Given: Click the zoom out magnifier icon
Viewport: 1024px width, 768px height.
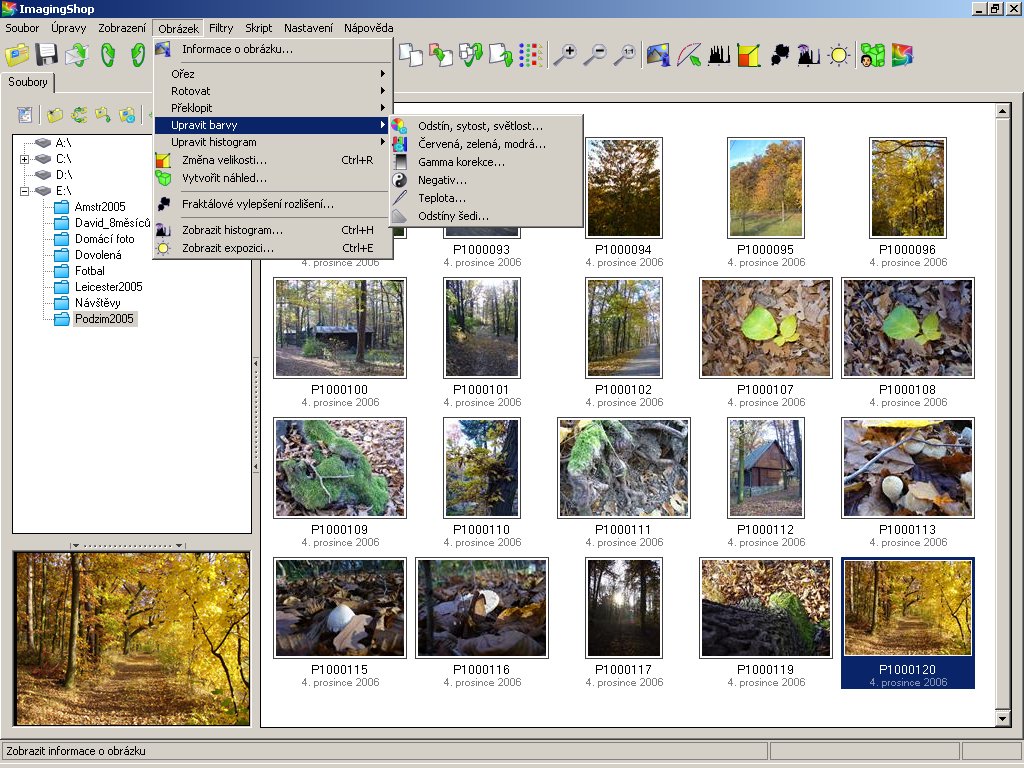Looking at the screenshot, I should [595, 55].
